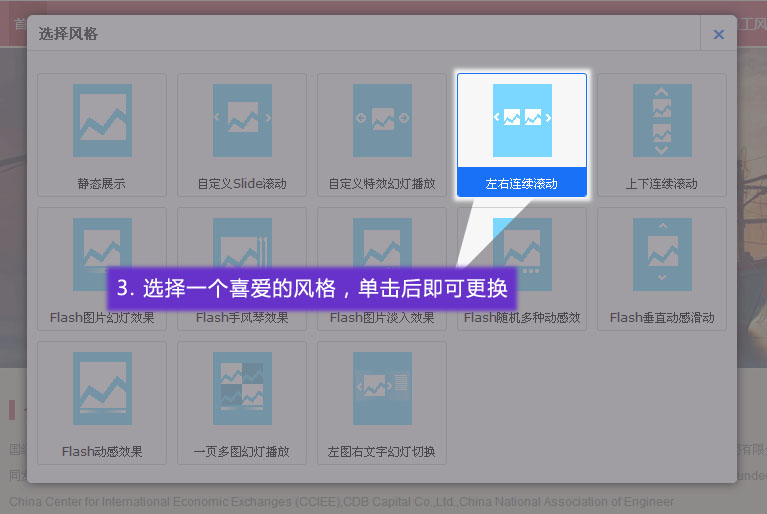This screenshot has height=514, width=767.
Task: Choose the 自定义Slide滚动 style icon
Action: (x=242, y=120)
